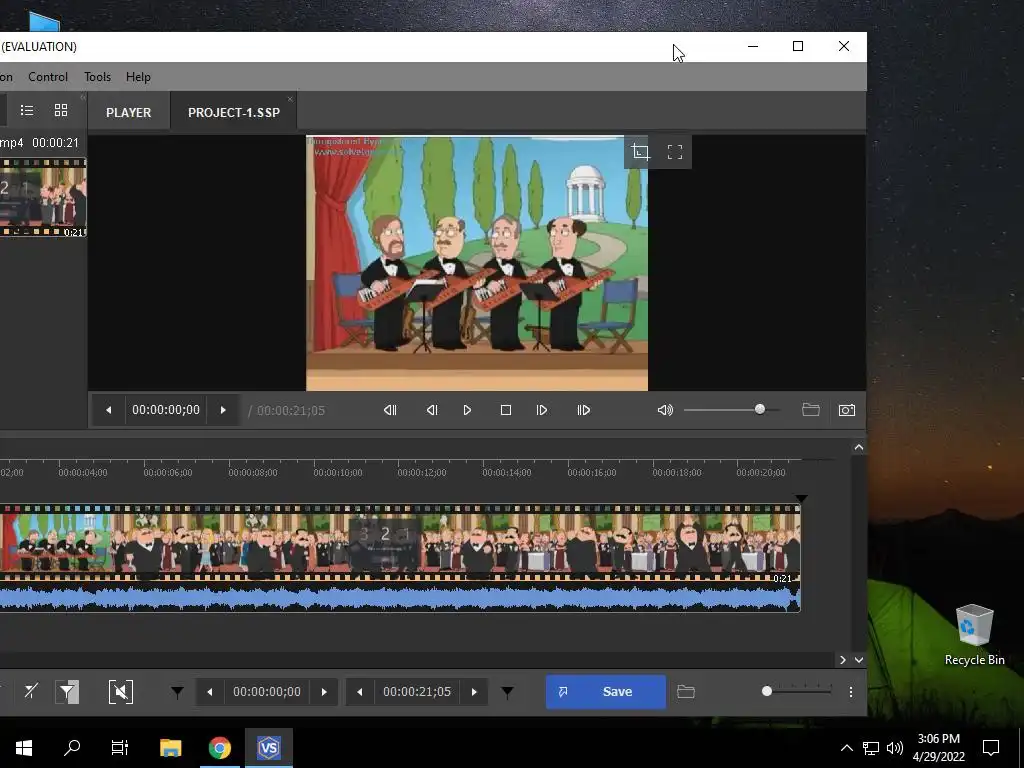Show hidden system tray icons
The width and height of the screenshot is (1024, 768).
click(x=846, y=748)
